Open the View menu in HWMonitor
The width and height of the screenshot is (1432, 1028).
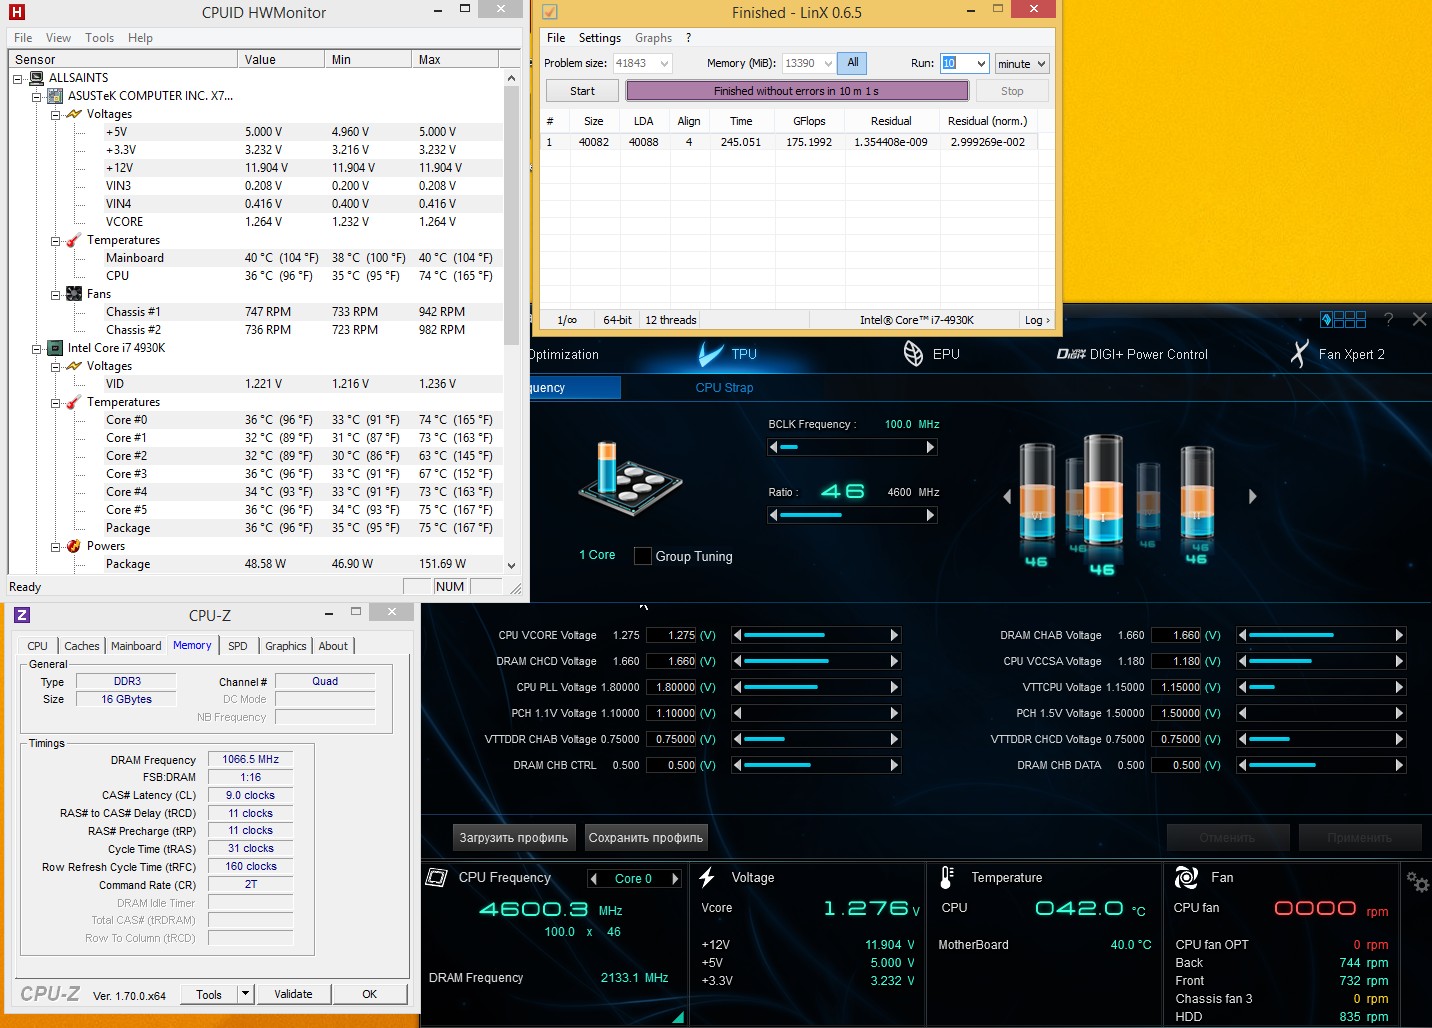pos(58,38)
